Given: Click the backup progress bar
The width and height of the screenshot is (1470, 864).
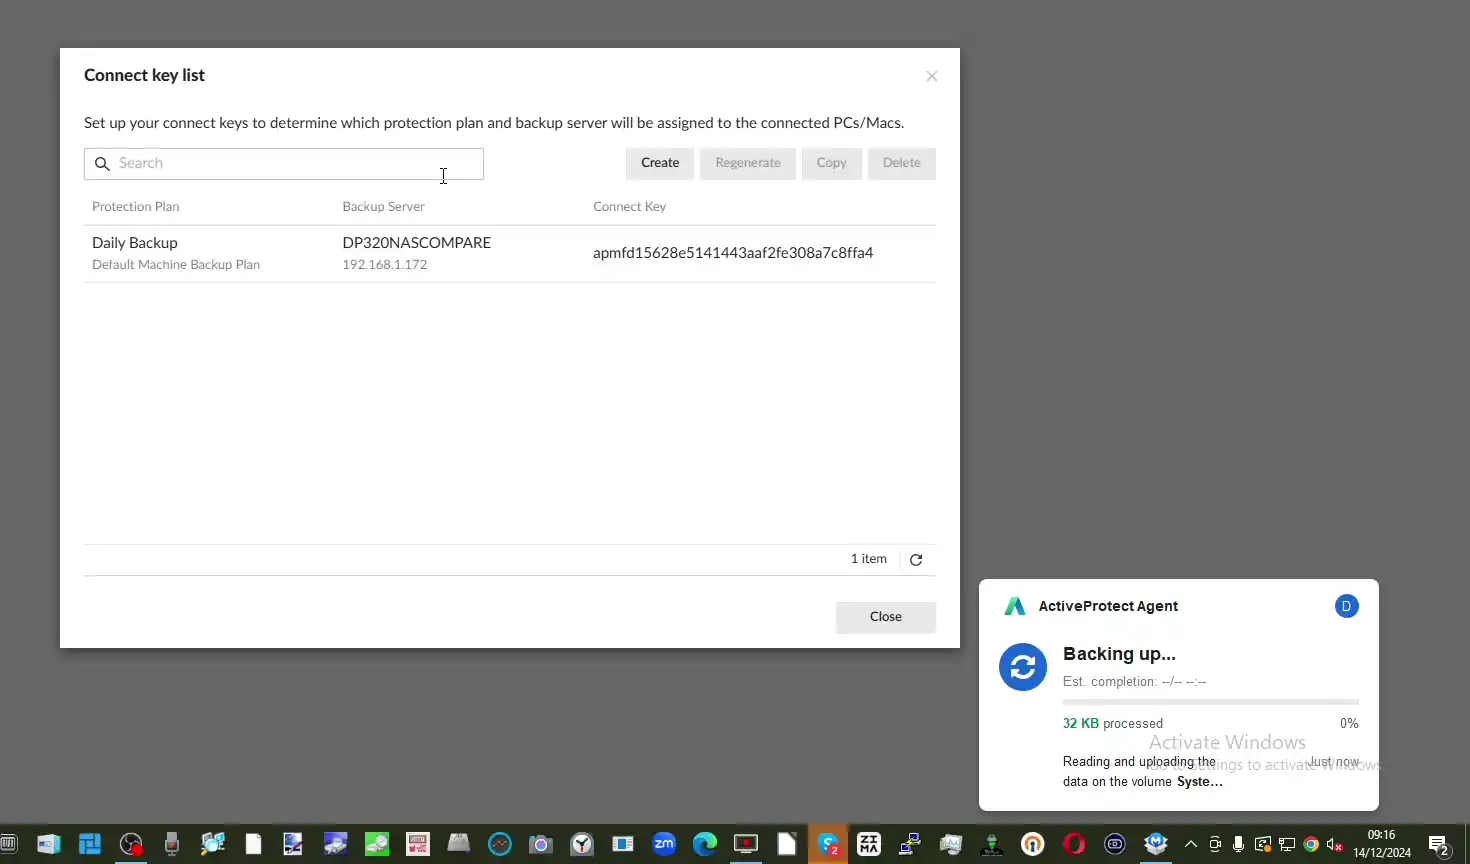Looking at the screenshot, I should (x=1211, y=701).
